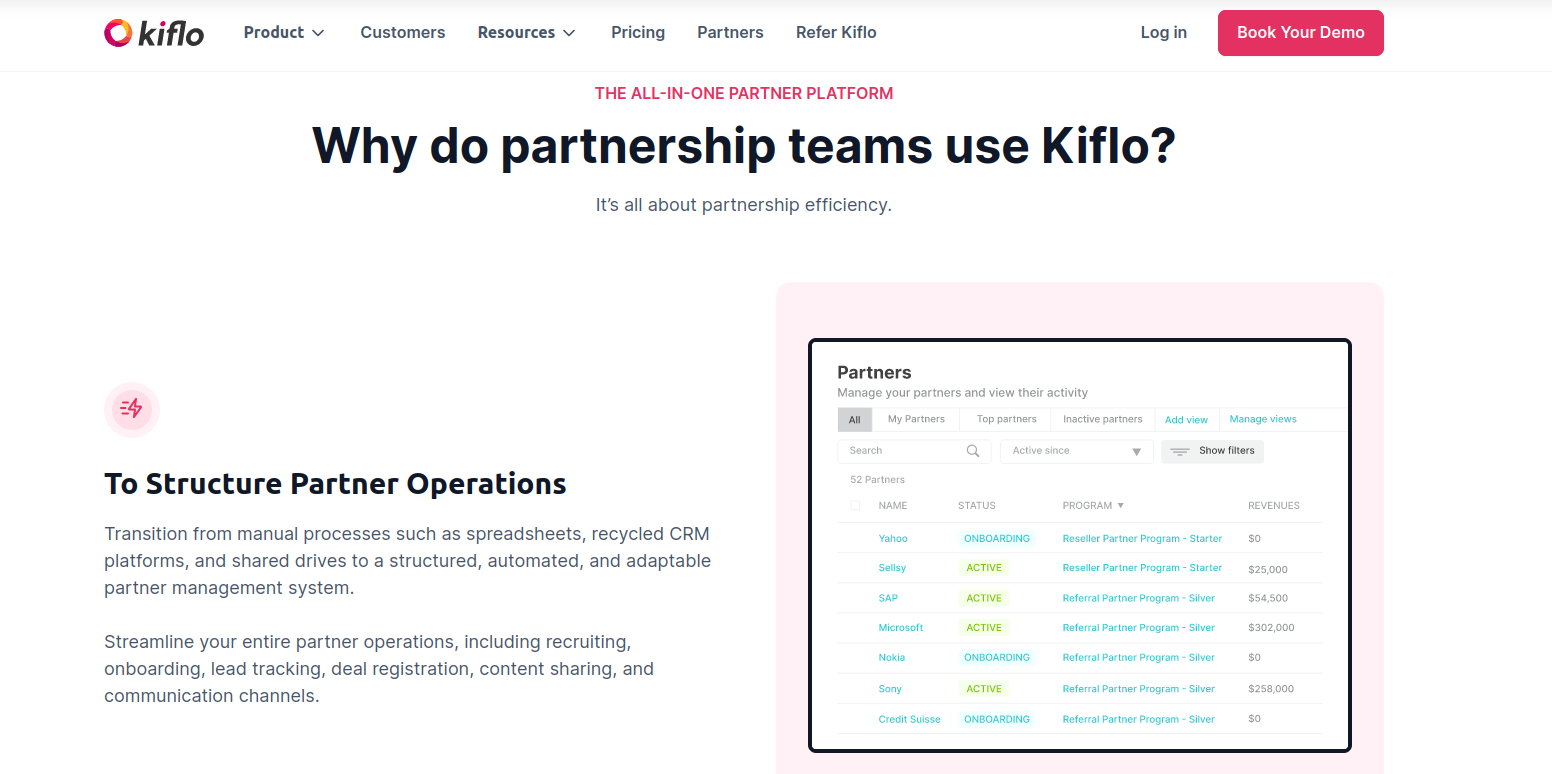
Task: Open Refer Kiflo page
Action: point(836,32)
